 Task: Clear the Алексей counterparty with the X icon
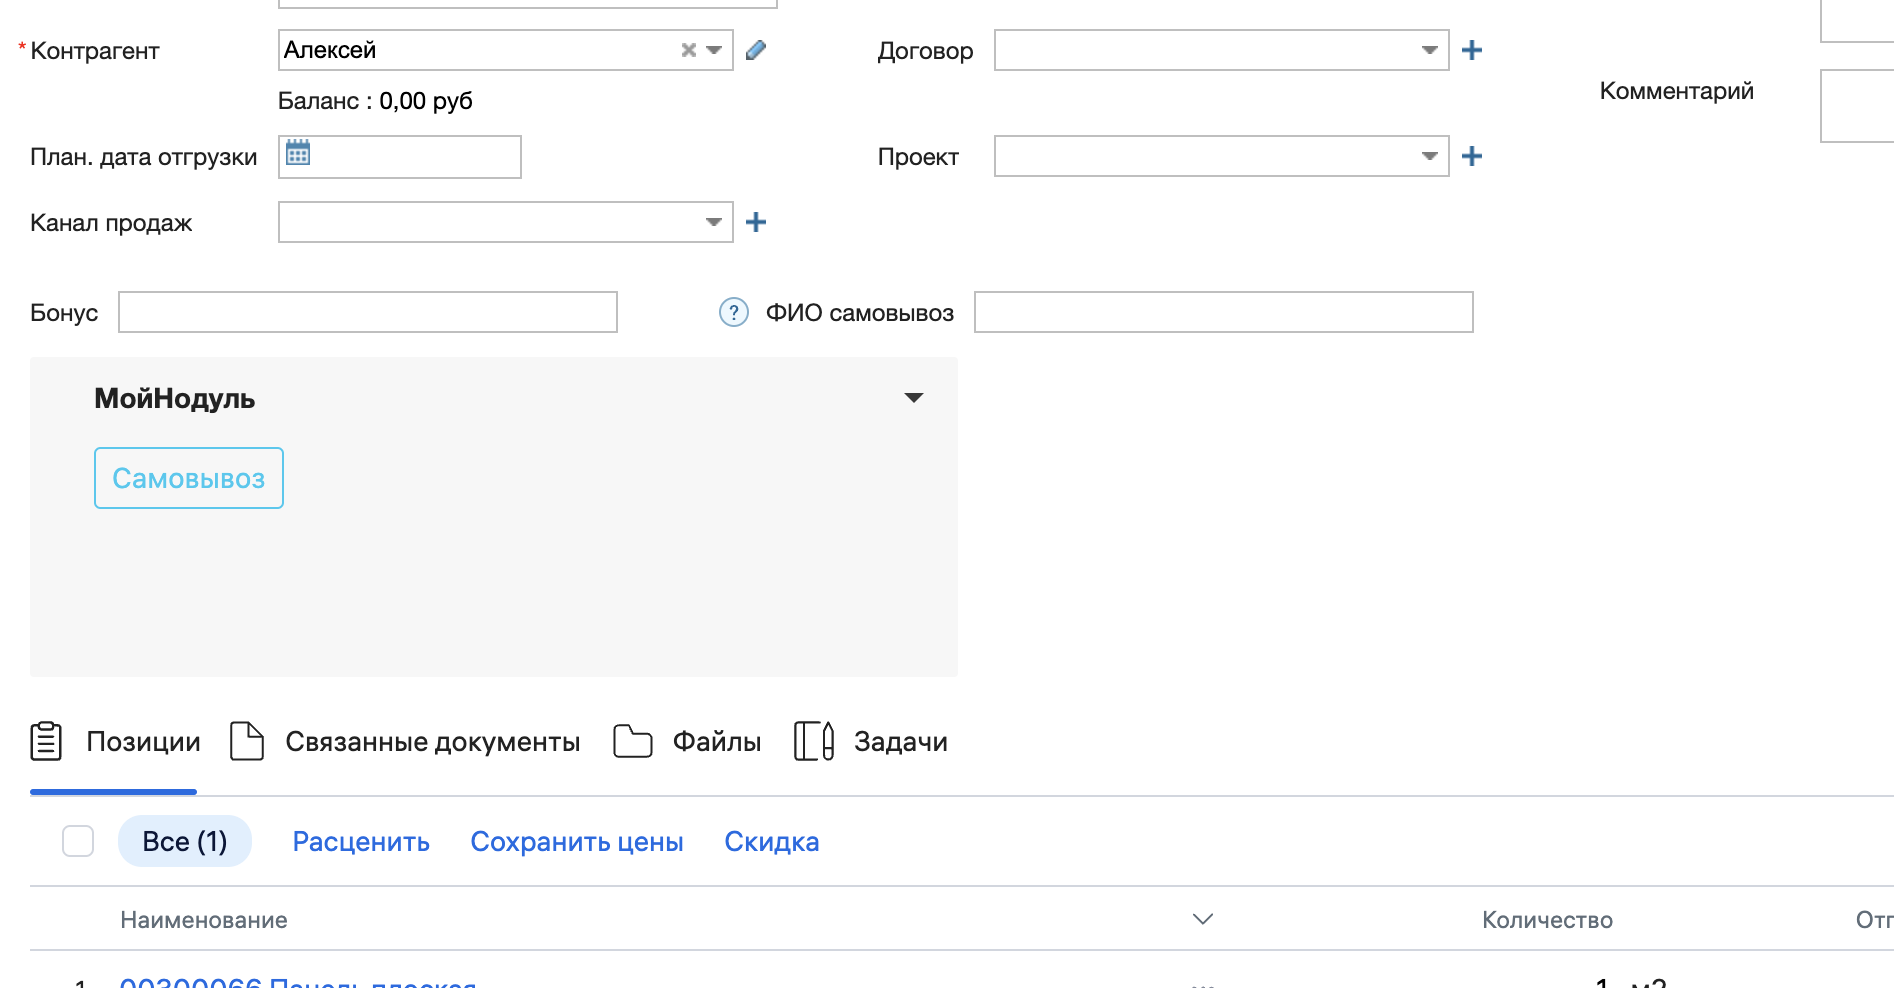pos(688,50)
